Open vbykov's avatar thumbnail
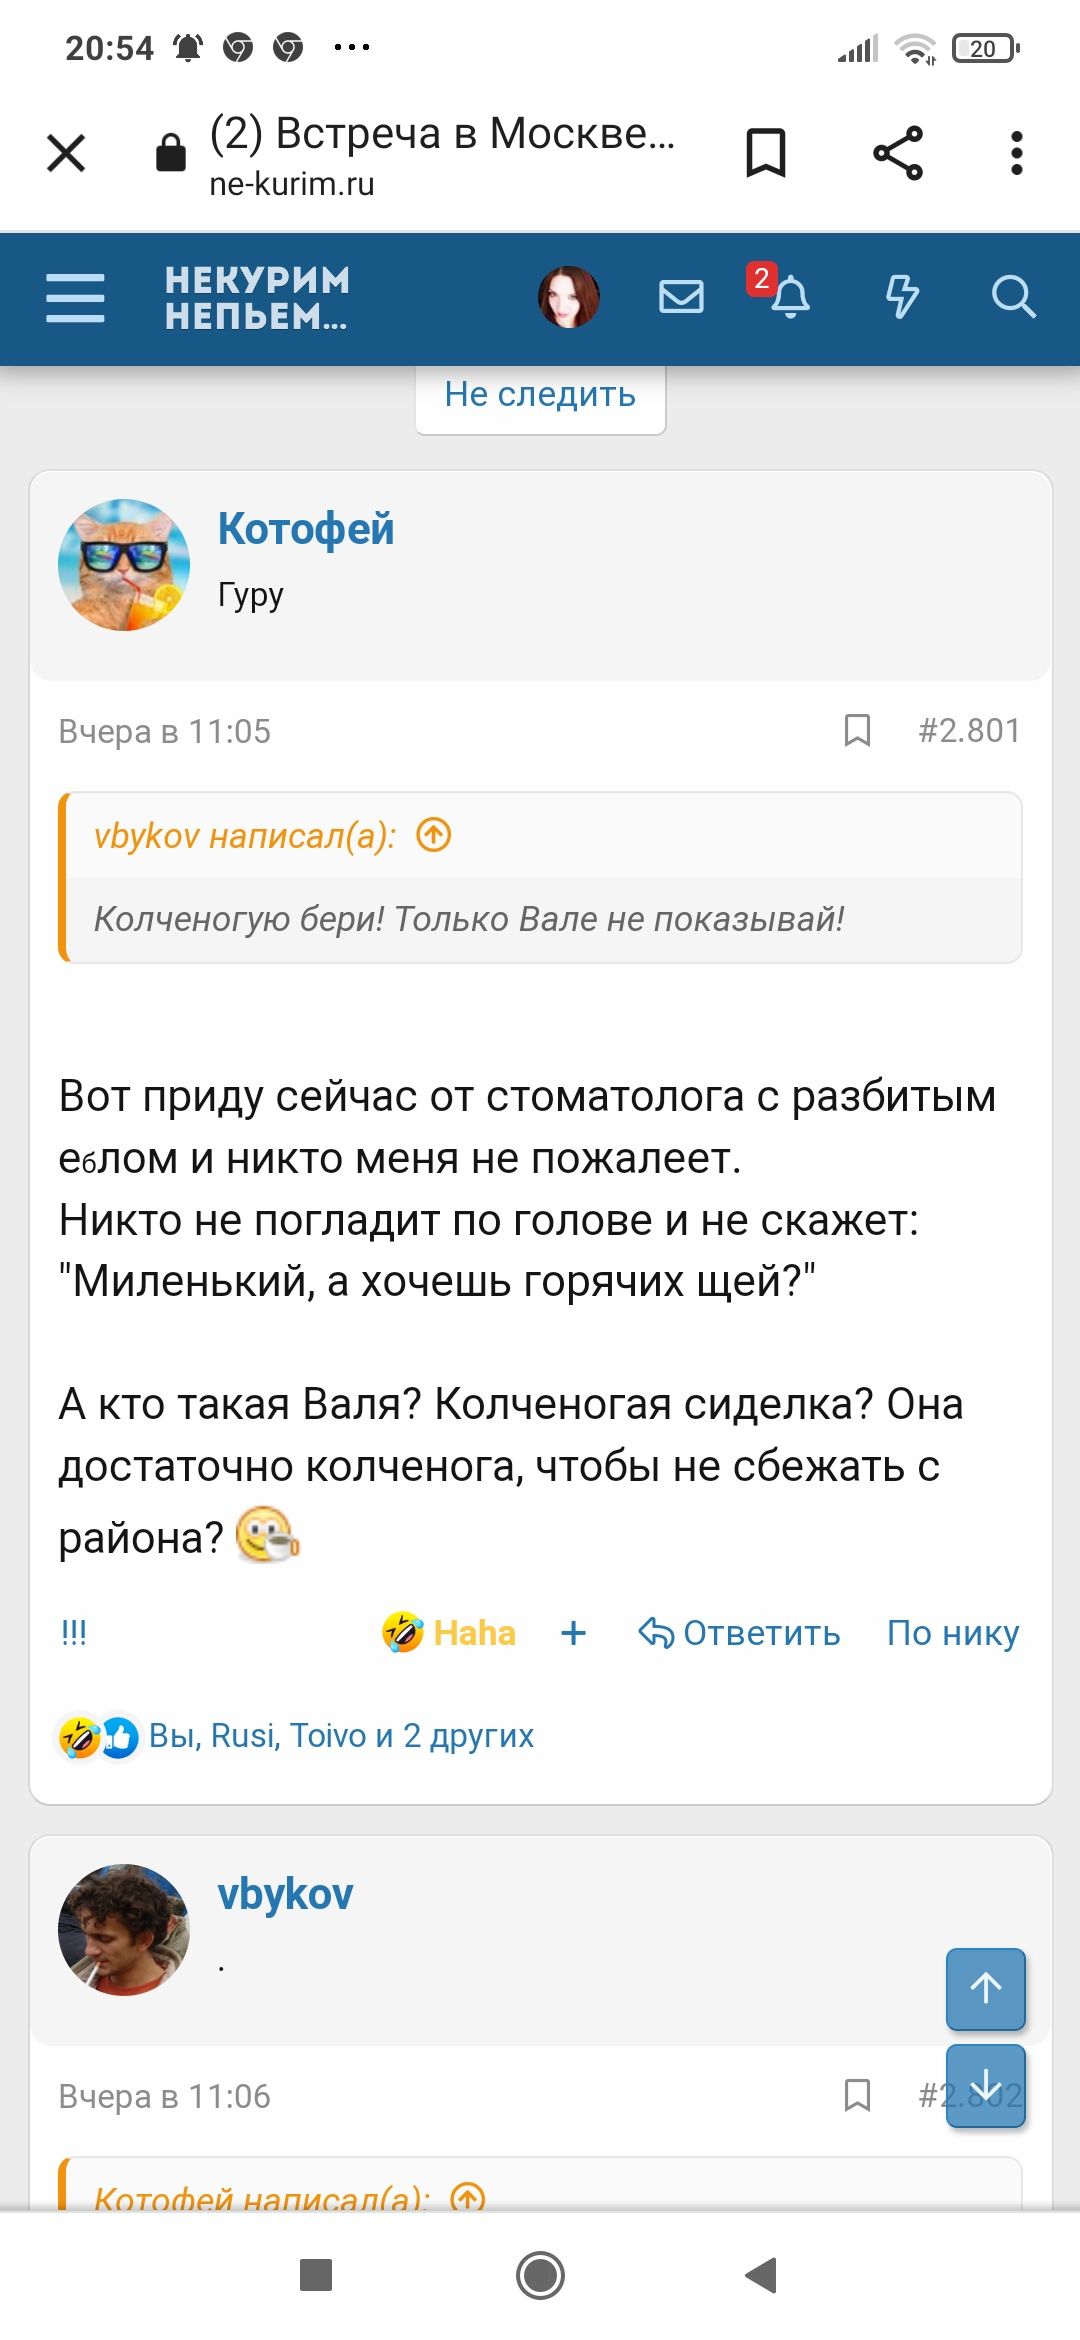This screenshot has width=1080, height=2340. point(124,1929)
